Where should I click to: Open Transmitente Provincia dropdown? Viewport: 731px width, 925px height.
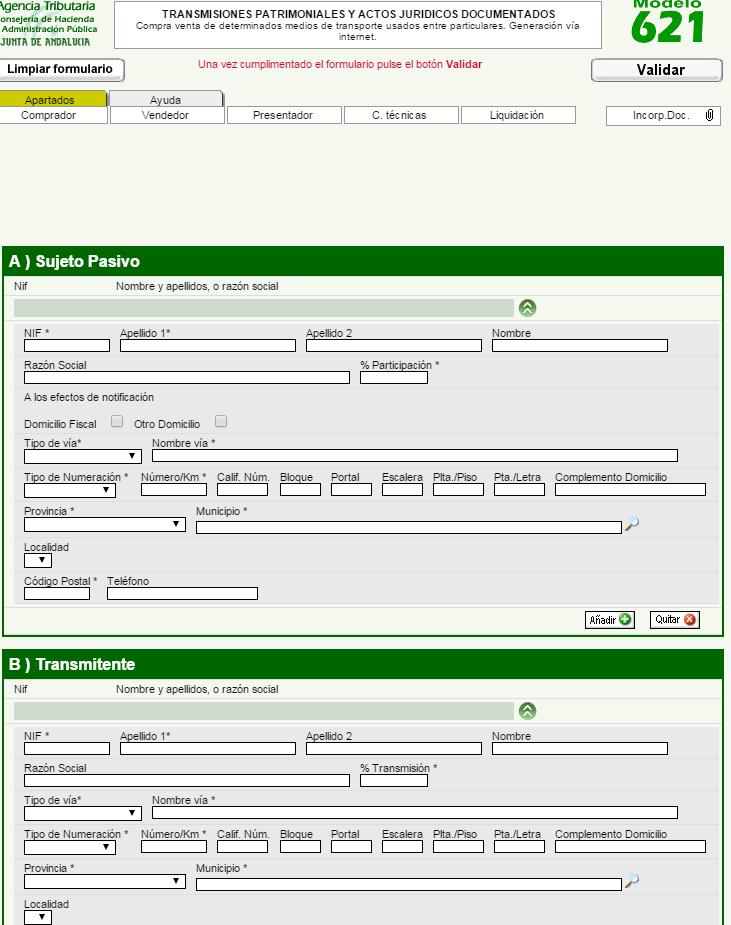click(x=105, y=881)
